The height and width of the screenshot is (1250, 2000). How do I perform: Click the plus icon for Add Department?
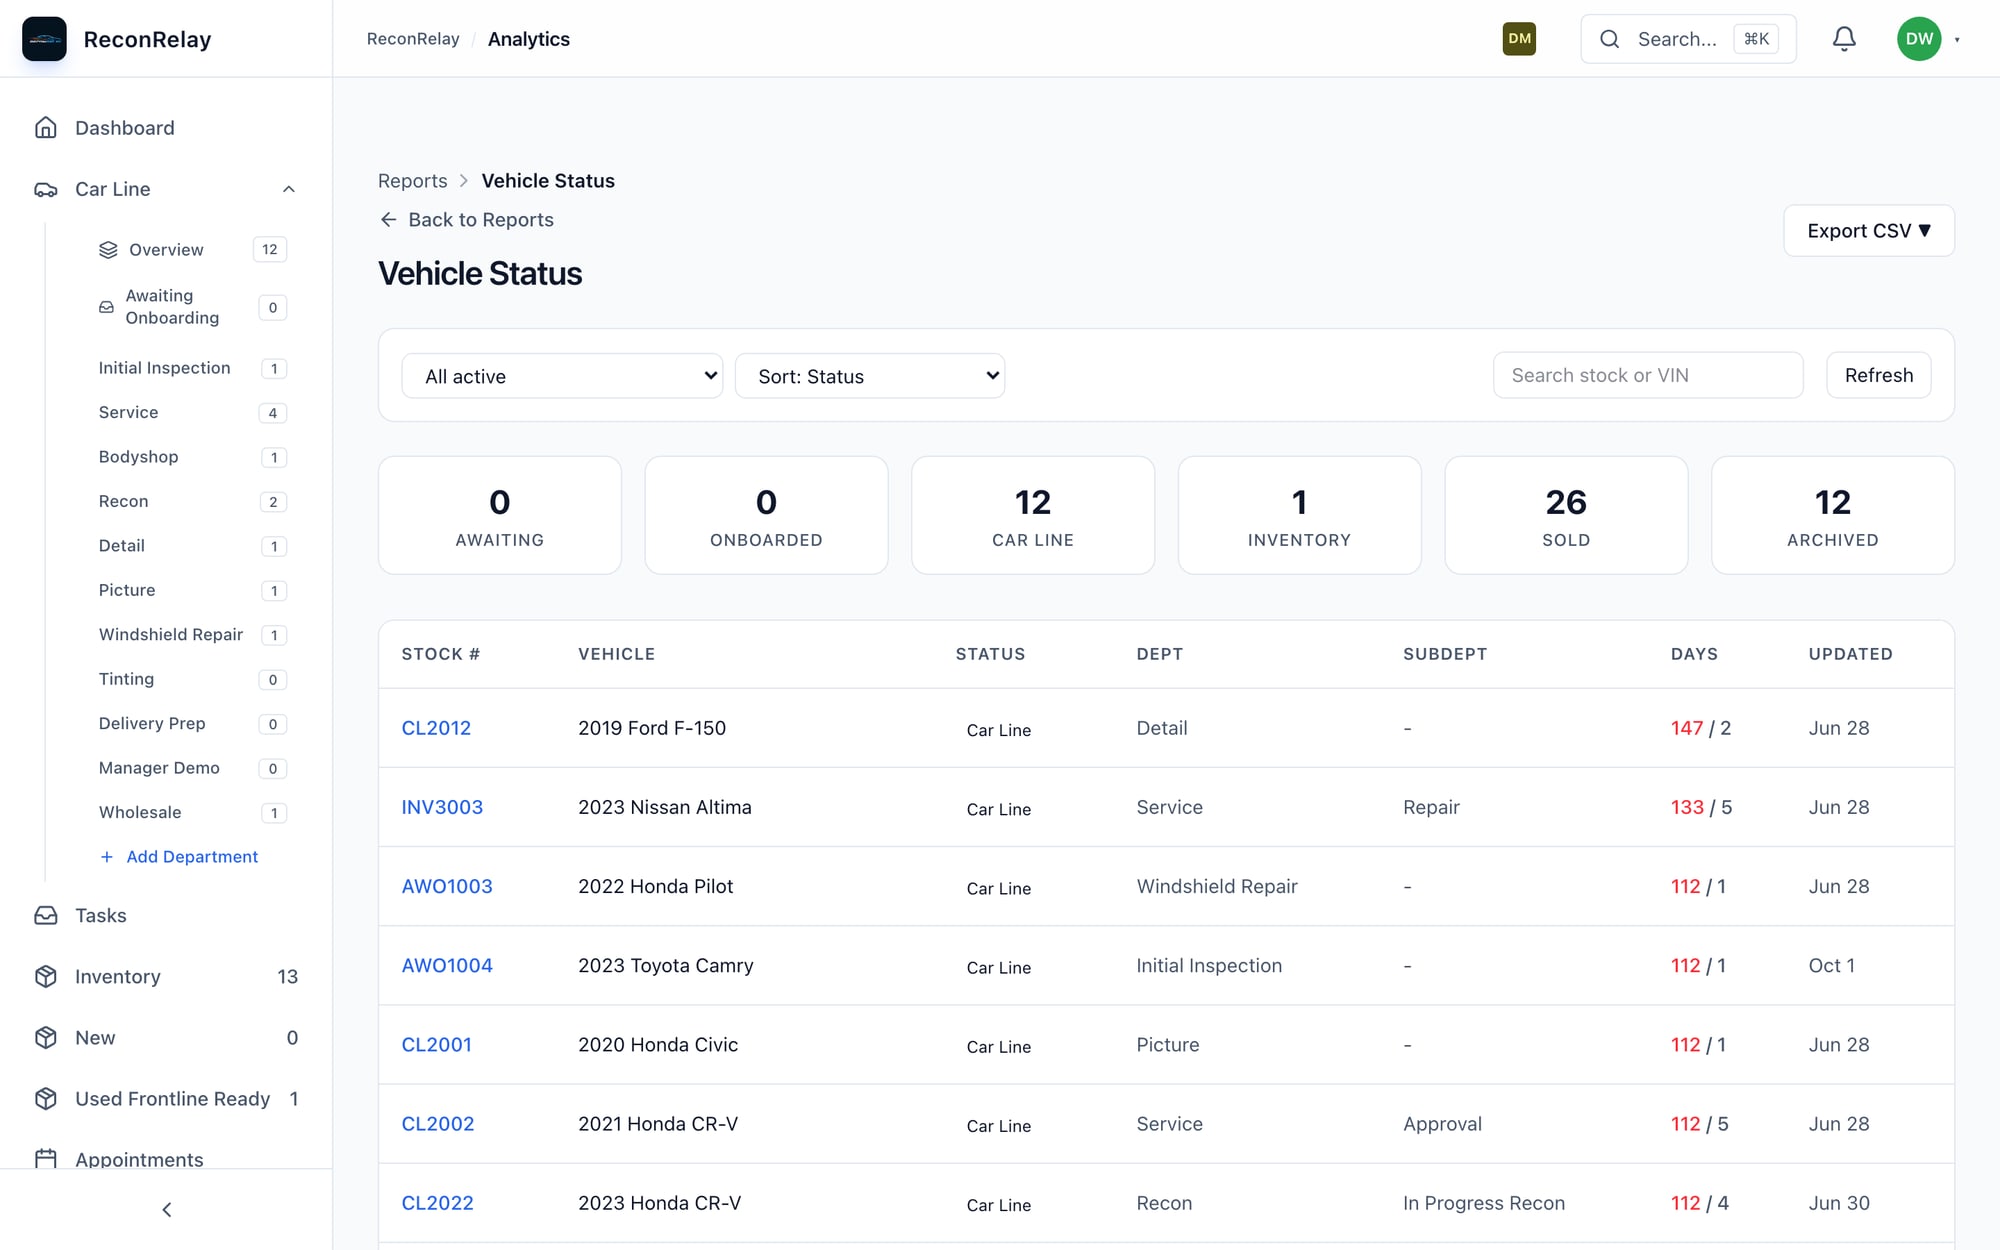pos(107,857)
